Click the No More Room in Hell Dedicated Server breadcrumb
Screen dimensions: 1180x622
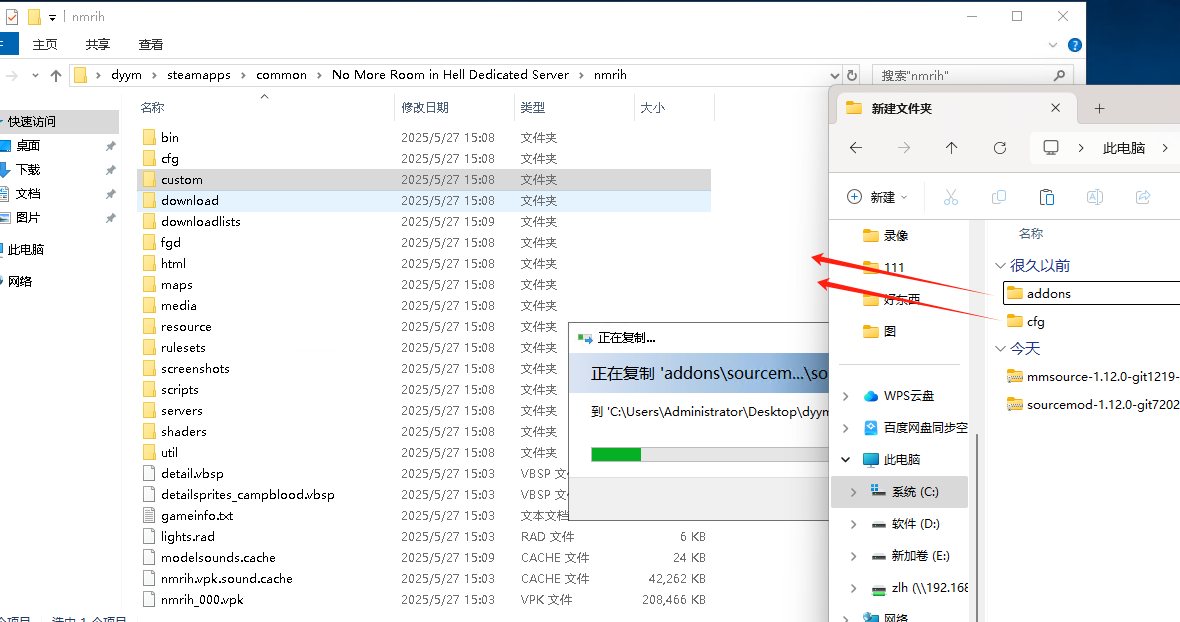[x=450, y=75]
